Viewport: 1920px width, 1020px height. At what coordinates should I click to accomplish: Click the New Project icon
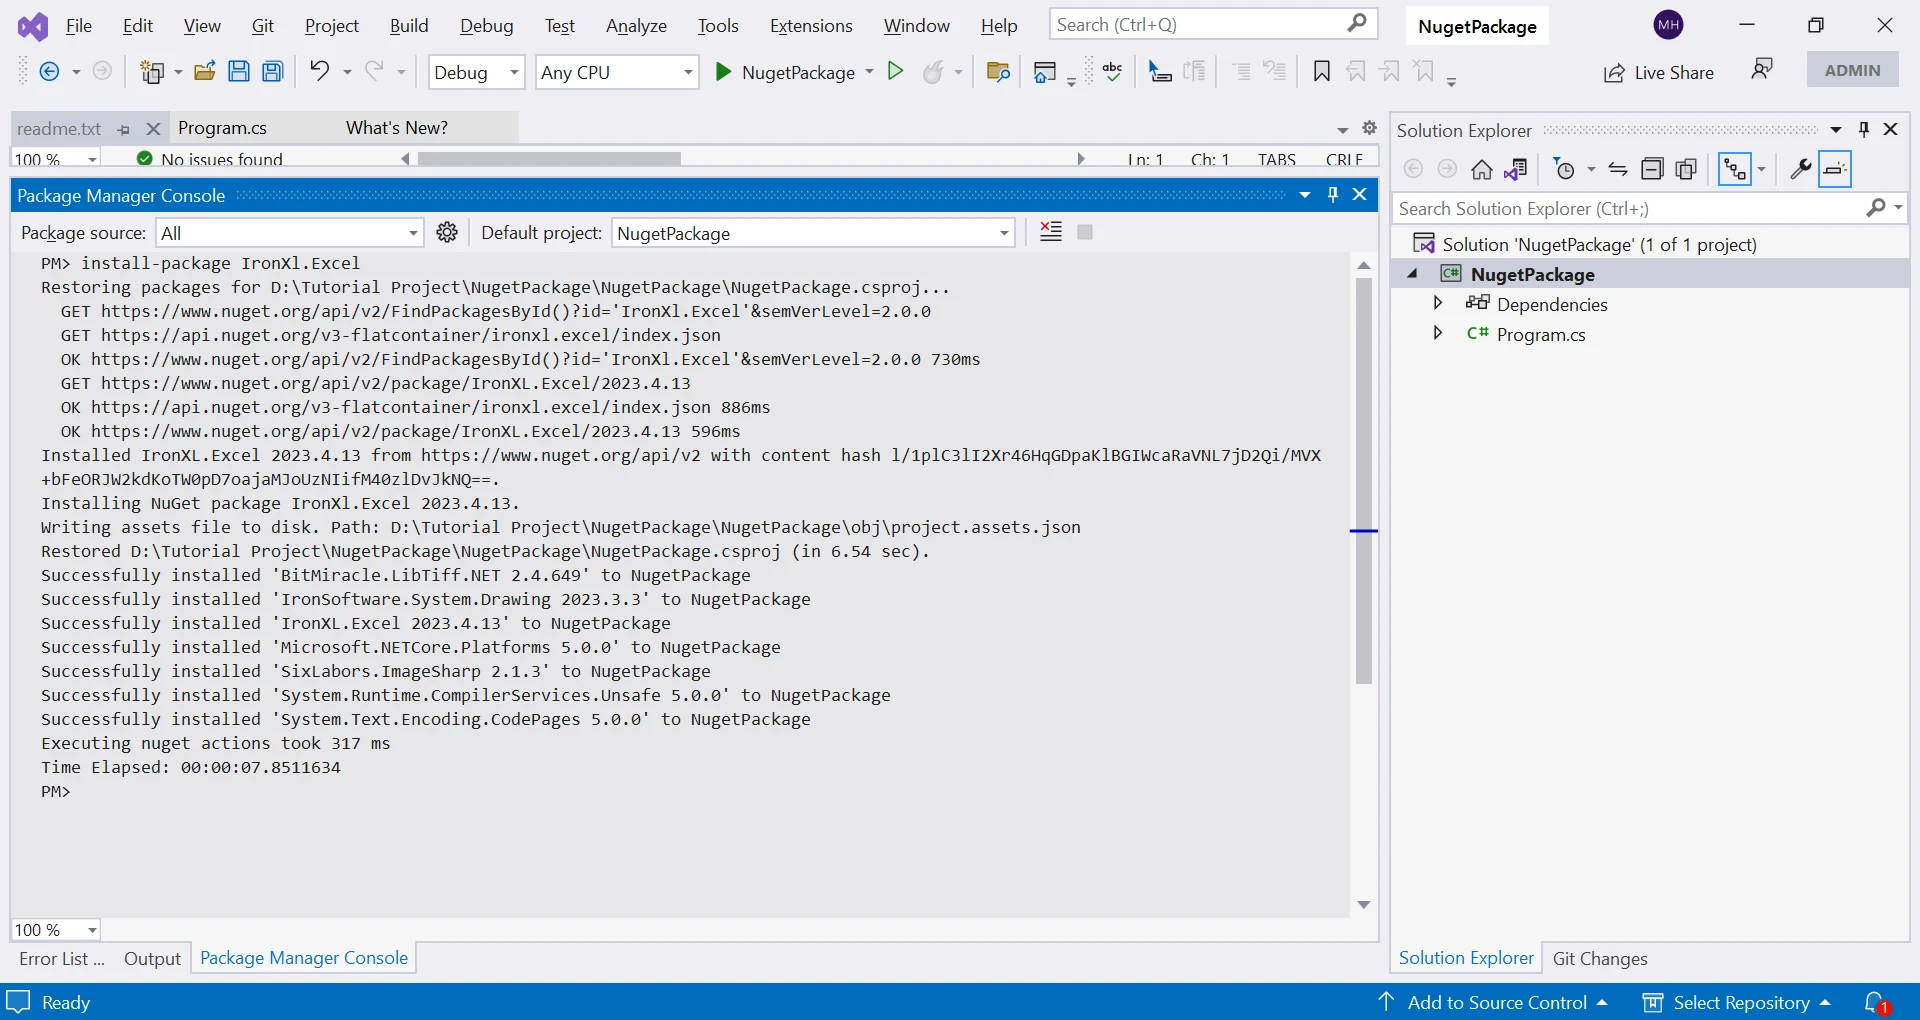tap(152, 71)
